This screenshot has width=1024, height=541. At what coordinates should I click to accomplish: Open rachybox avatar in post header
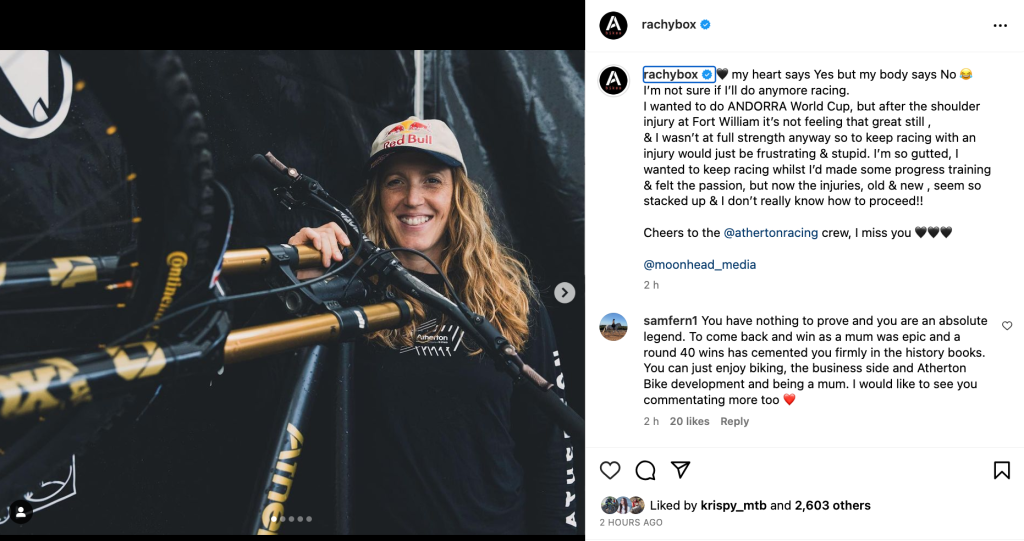[x=613, y=25]
